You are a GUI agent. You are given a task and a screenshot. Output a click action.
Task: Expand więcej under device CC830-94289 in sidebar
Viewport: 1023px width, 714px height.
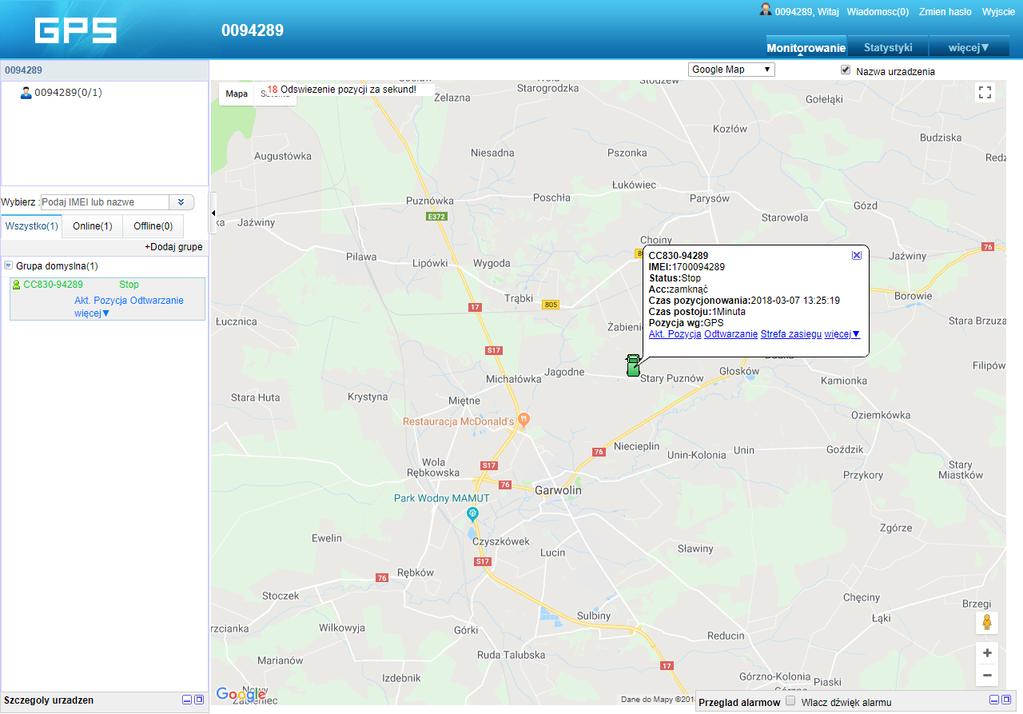pos(92,313)
